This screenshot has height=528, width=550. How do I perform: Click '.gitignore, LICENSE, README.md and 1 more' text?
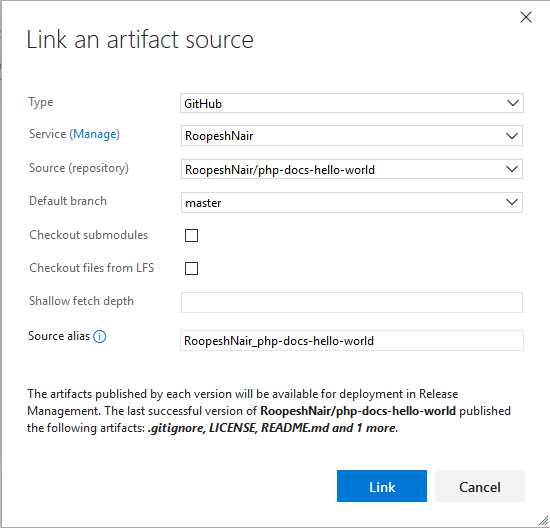[x=272, y=428]
